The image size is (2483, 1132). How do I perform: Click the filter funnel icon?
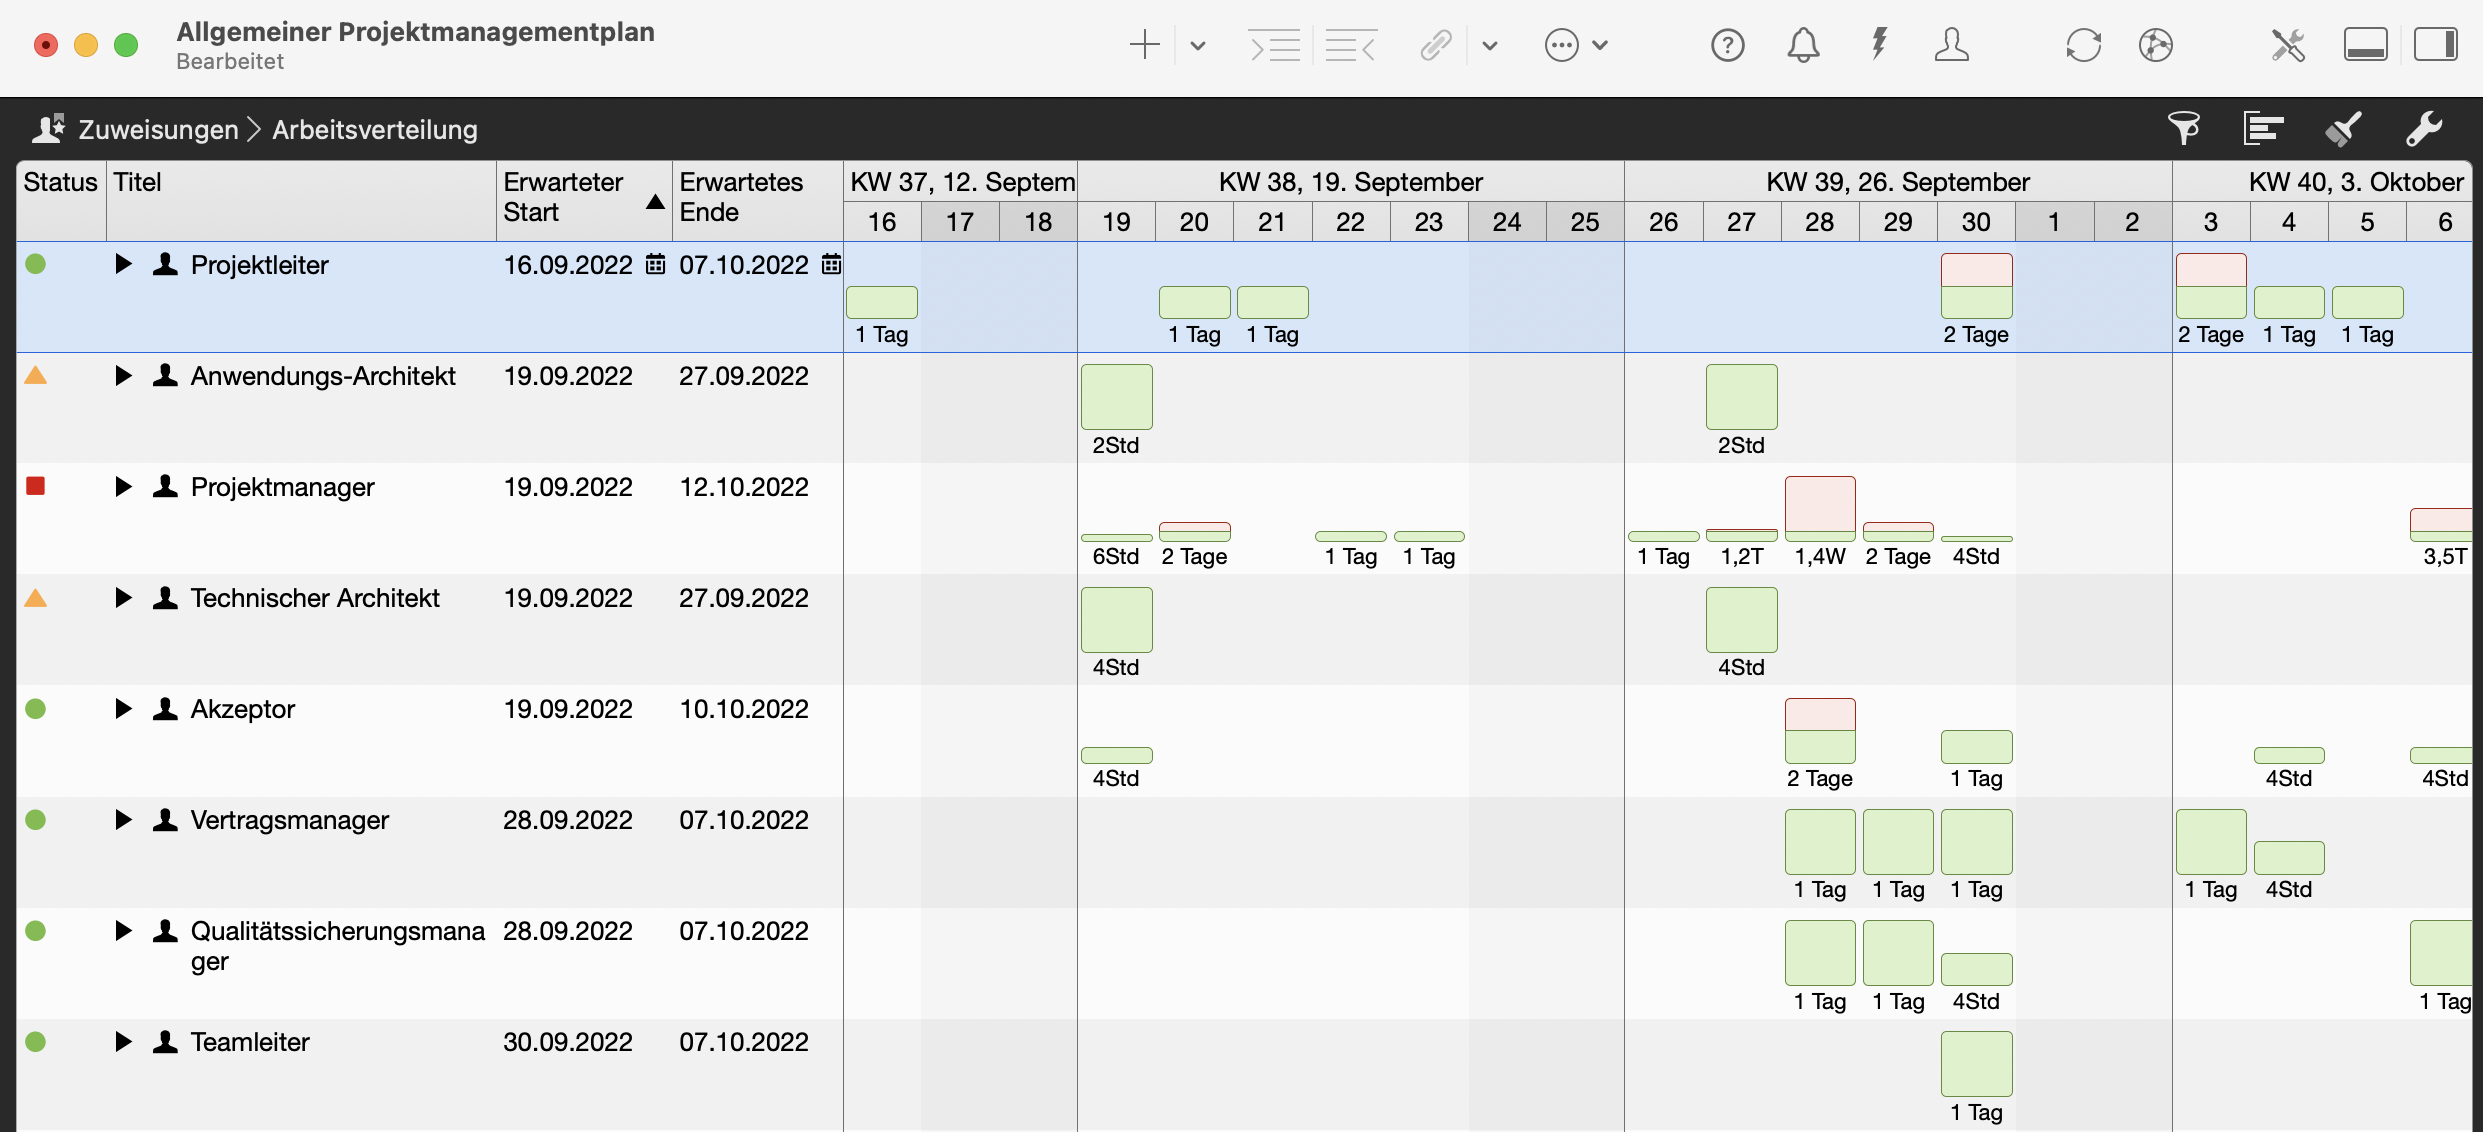click(2183, 129)
